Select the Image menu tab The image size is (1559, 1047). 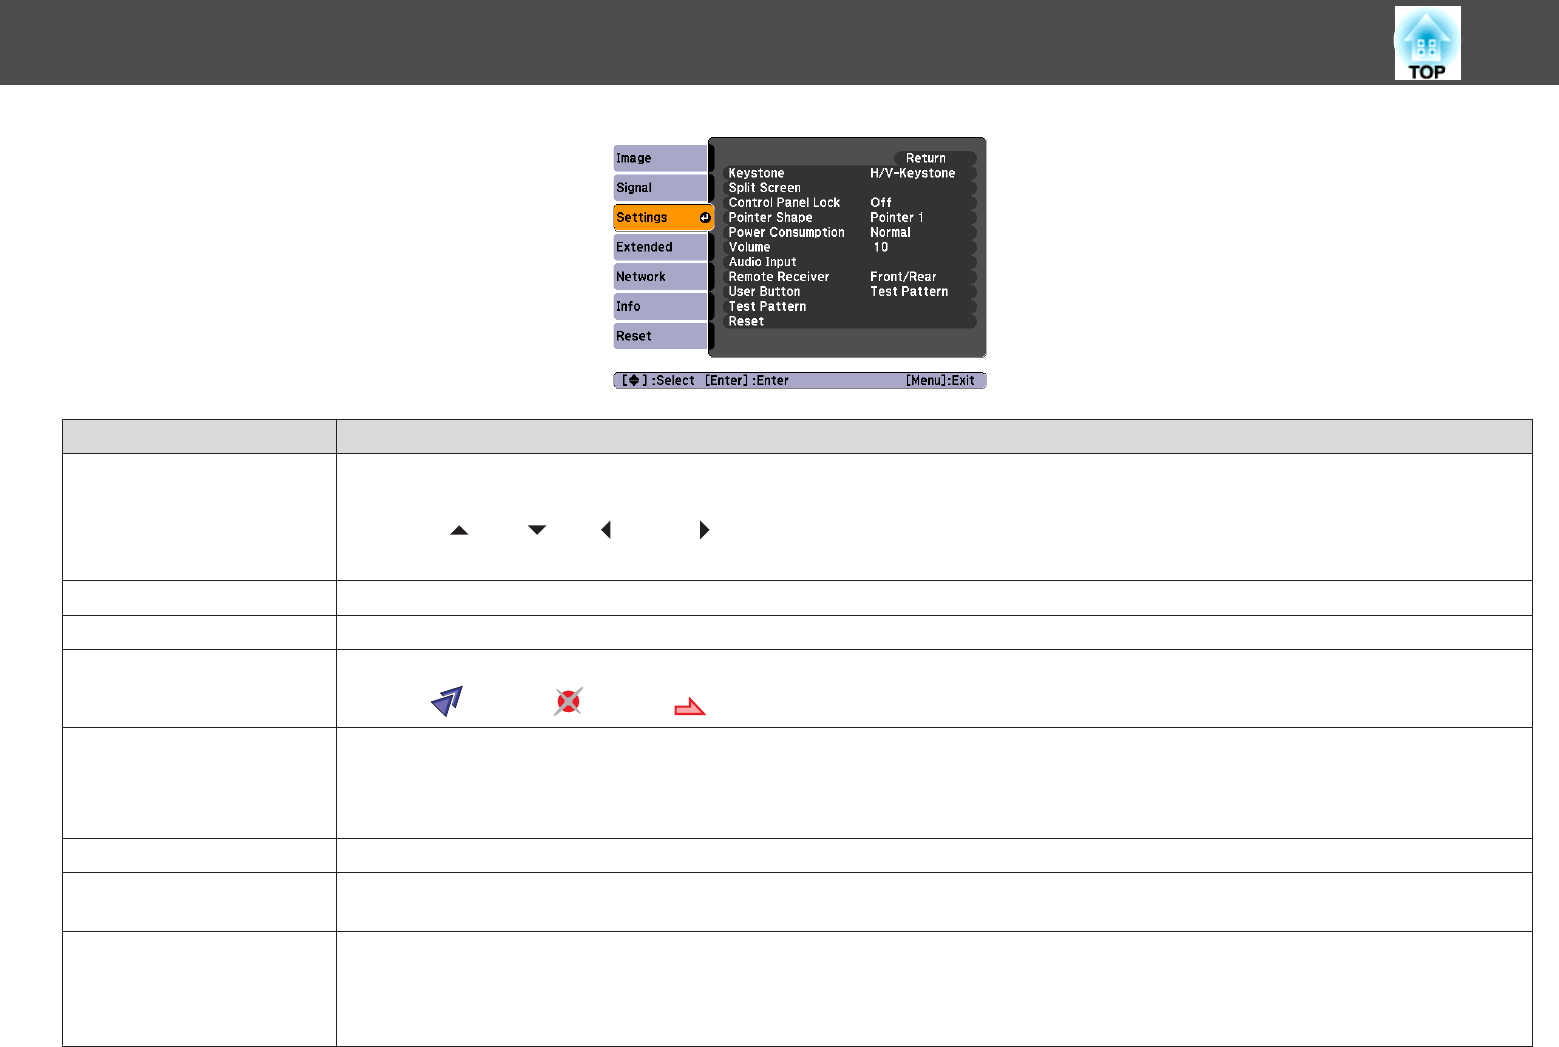[x=660, y=158]
